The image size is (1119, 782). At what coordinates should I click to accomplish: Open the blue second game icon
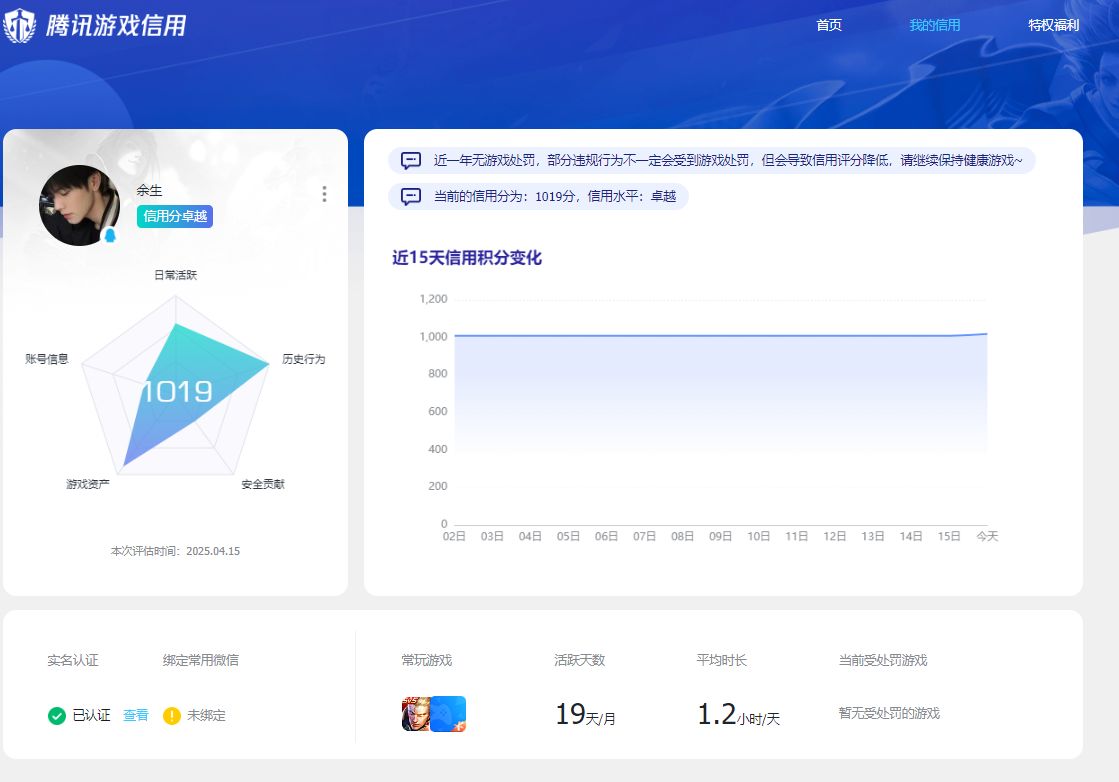click(x=448, y=714)
